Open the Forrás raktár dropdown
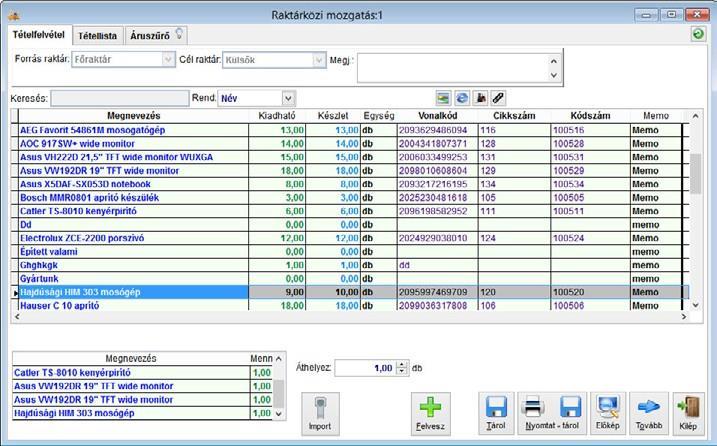The image size is (717, 446). pos(168,59)
